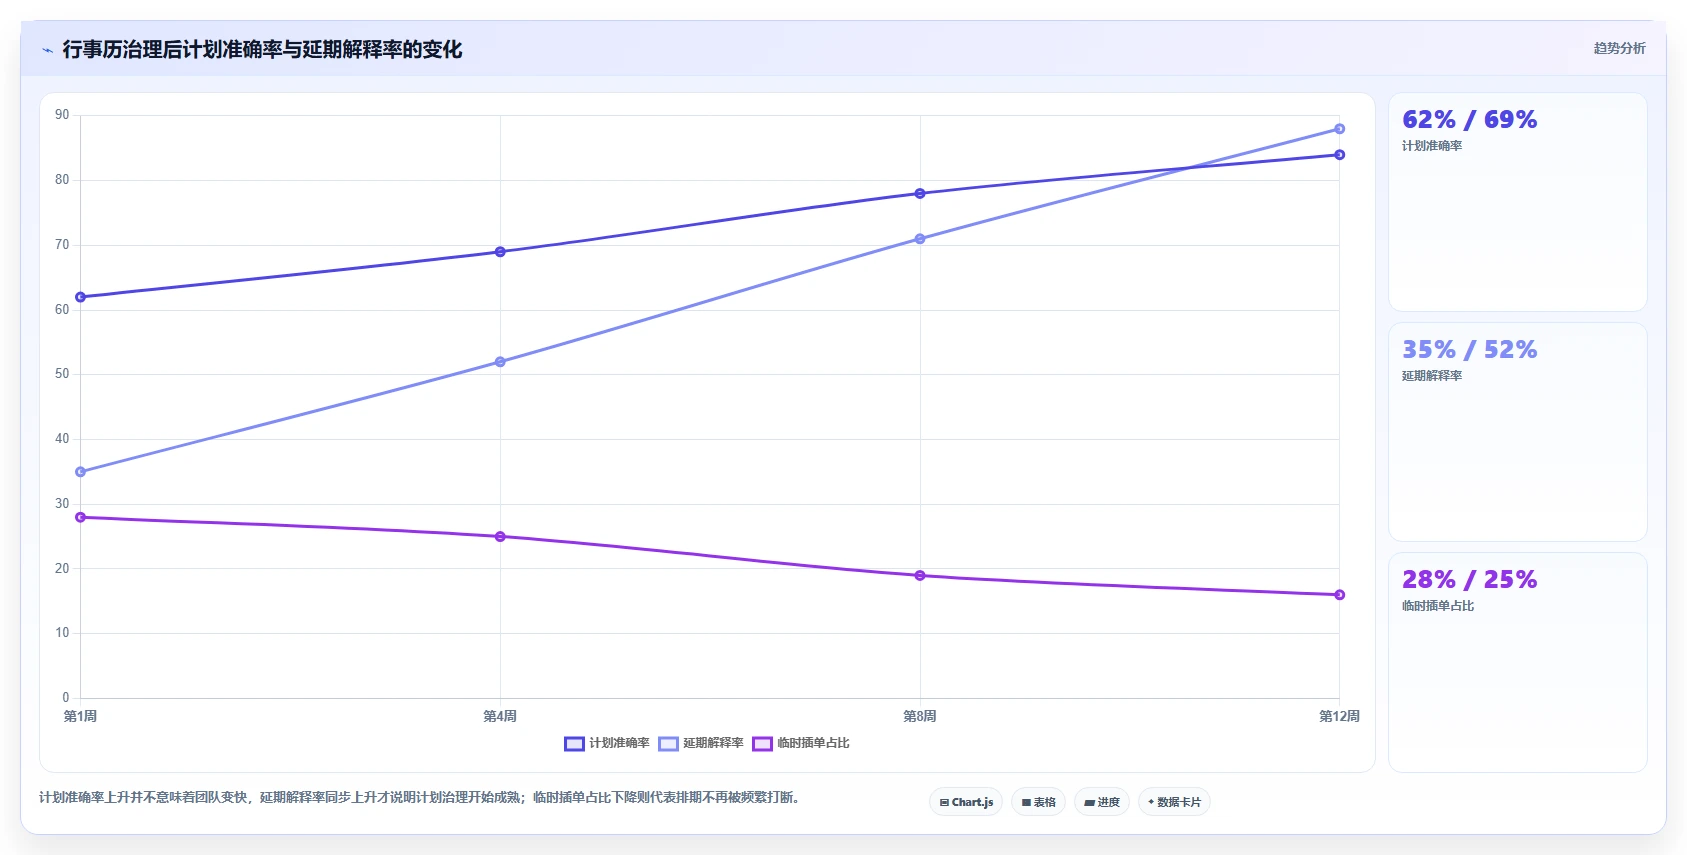
Task: Select the 表格 tag pill
Action: coord(1038,802)
